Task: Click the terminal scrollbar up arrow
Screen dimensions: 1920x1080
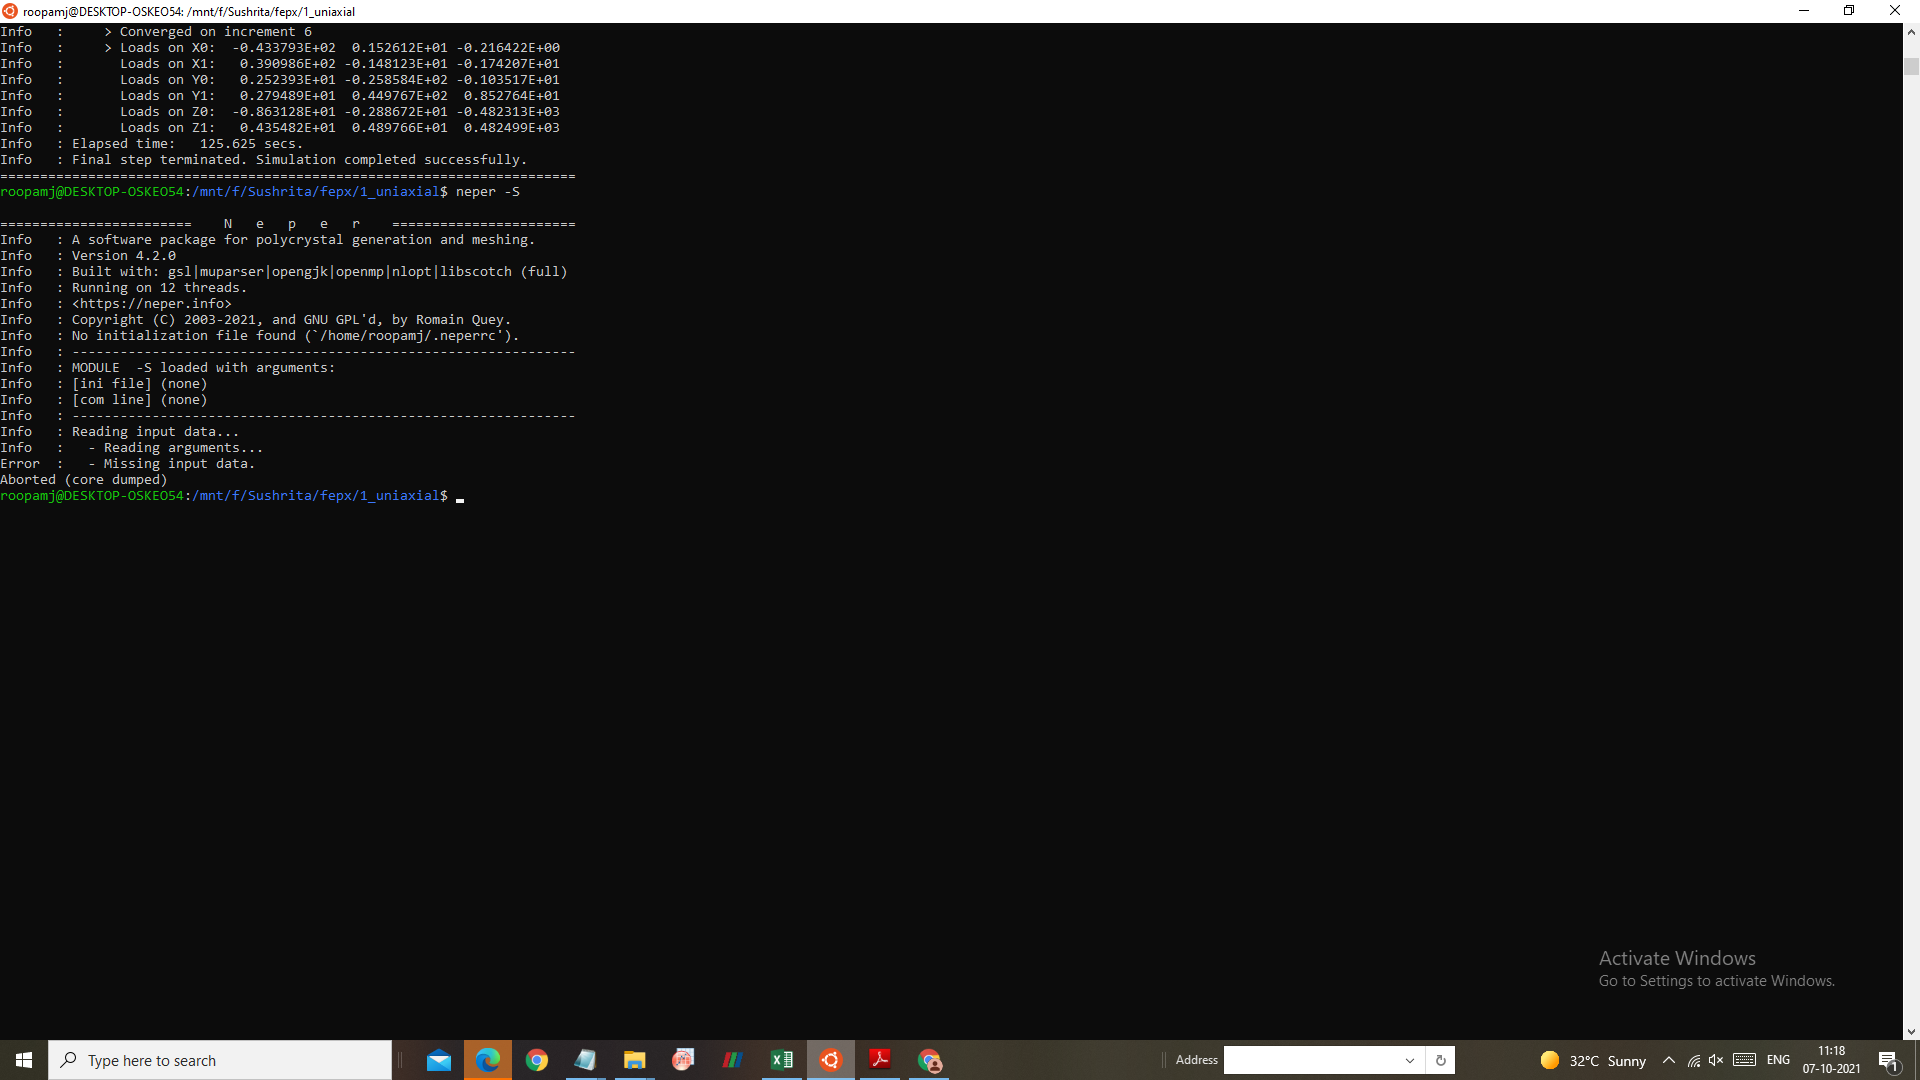Action: (x=1911, y=32)
